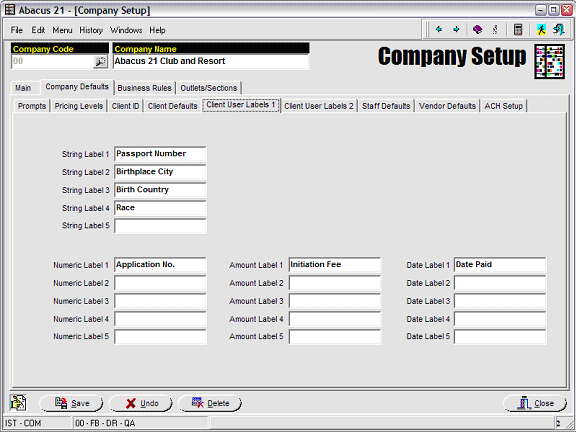Click the empty String Label 5 field

[x=160, y=226]
